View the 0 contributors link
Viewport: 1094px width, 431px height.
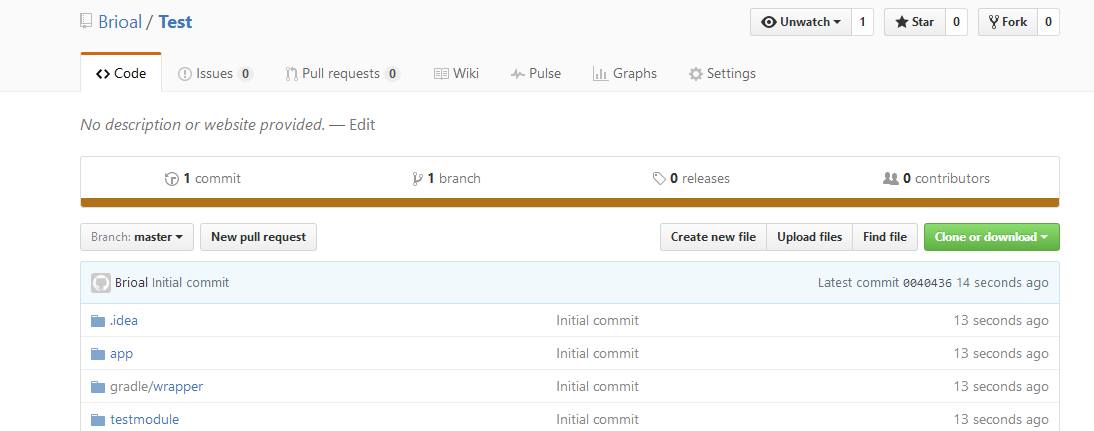[936, 179]
